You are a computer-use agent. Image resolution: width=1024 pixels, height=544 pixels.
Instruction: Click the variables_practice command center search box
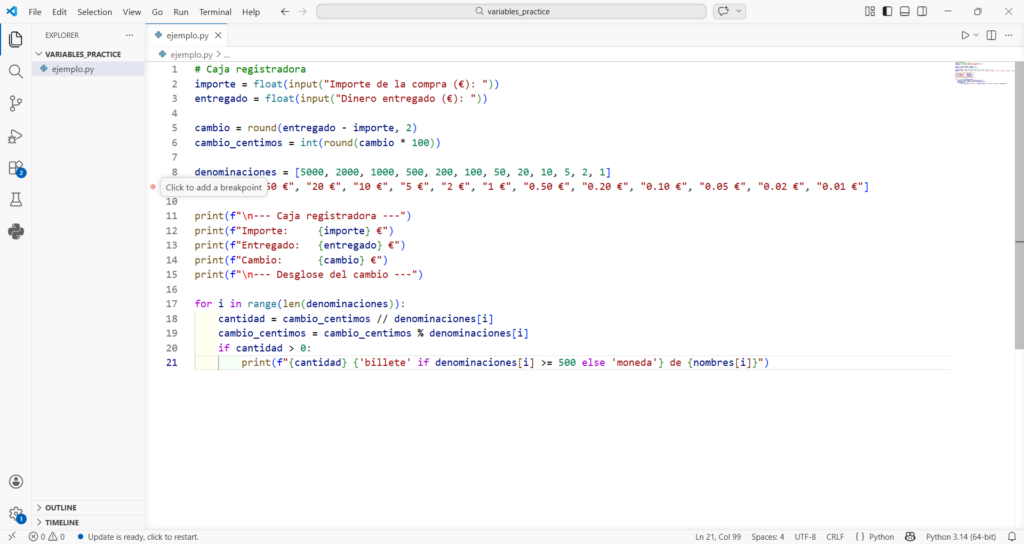tap(513, 11)
